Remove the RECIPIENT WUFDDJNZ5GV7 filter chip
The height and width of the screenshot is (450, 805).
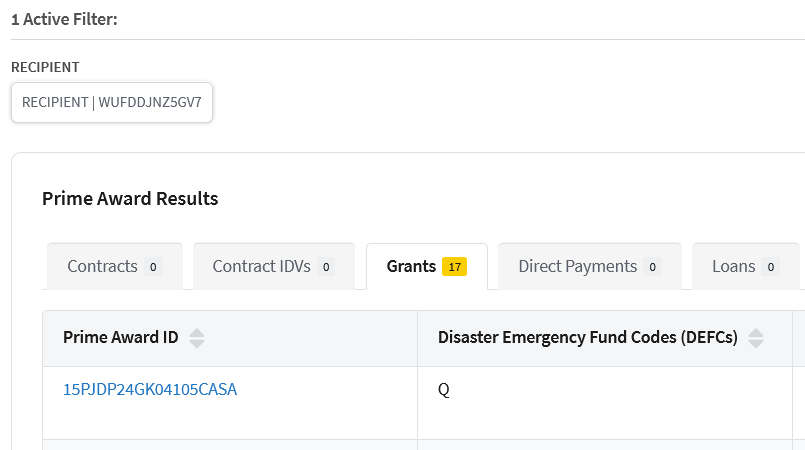(x=112, y=102)
